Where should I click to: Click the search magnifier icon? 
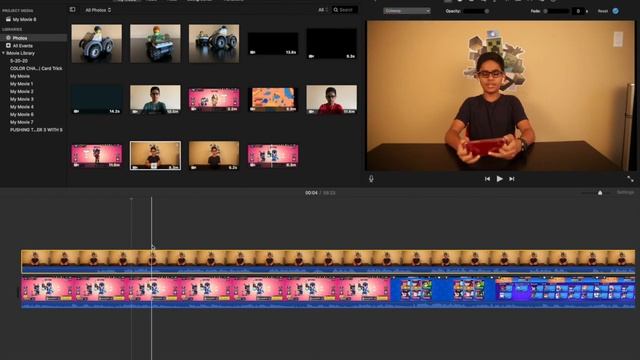pyautogui.click(x=336, y=10)
